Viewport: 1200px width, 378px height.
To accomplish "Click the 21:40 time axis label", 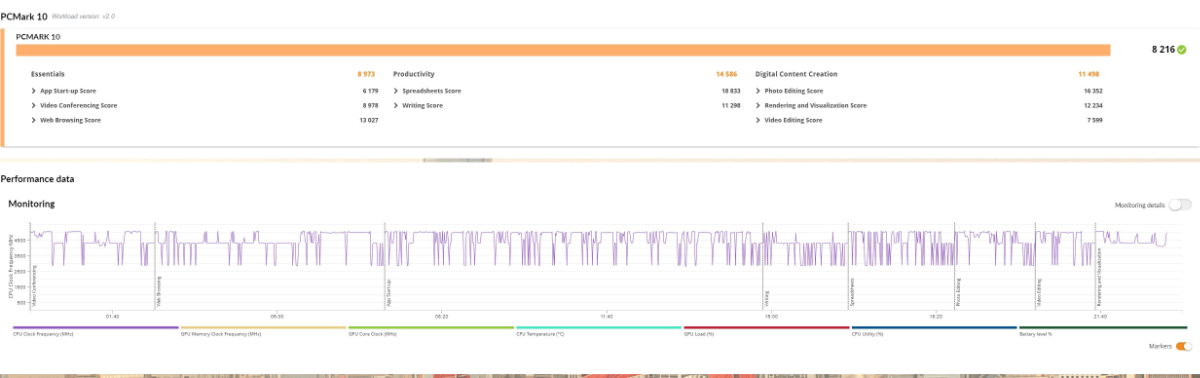I will click(1100, 316).
